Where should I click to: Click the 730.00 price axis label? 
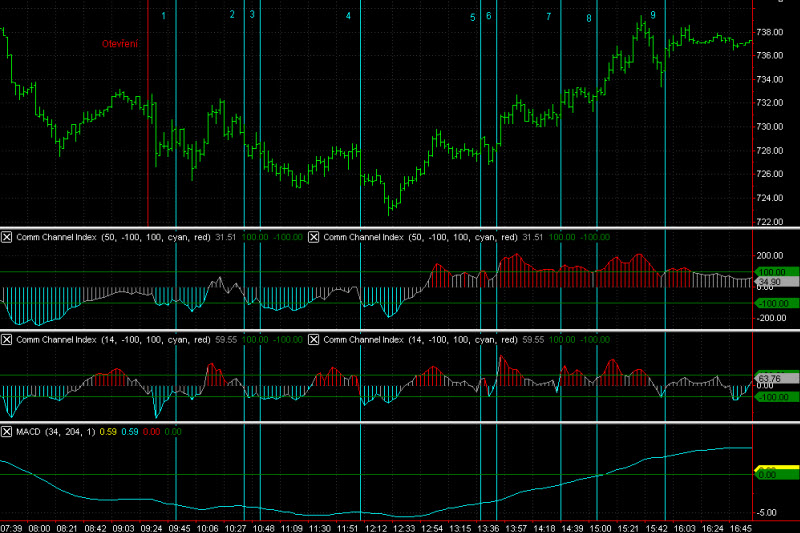(769, 126)
